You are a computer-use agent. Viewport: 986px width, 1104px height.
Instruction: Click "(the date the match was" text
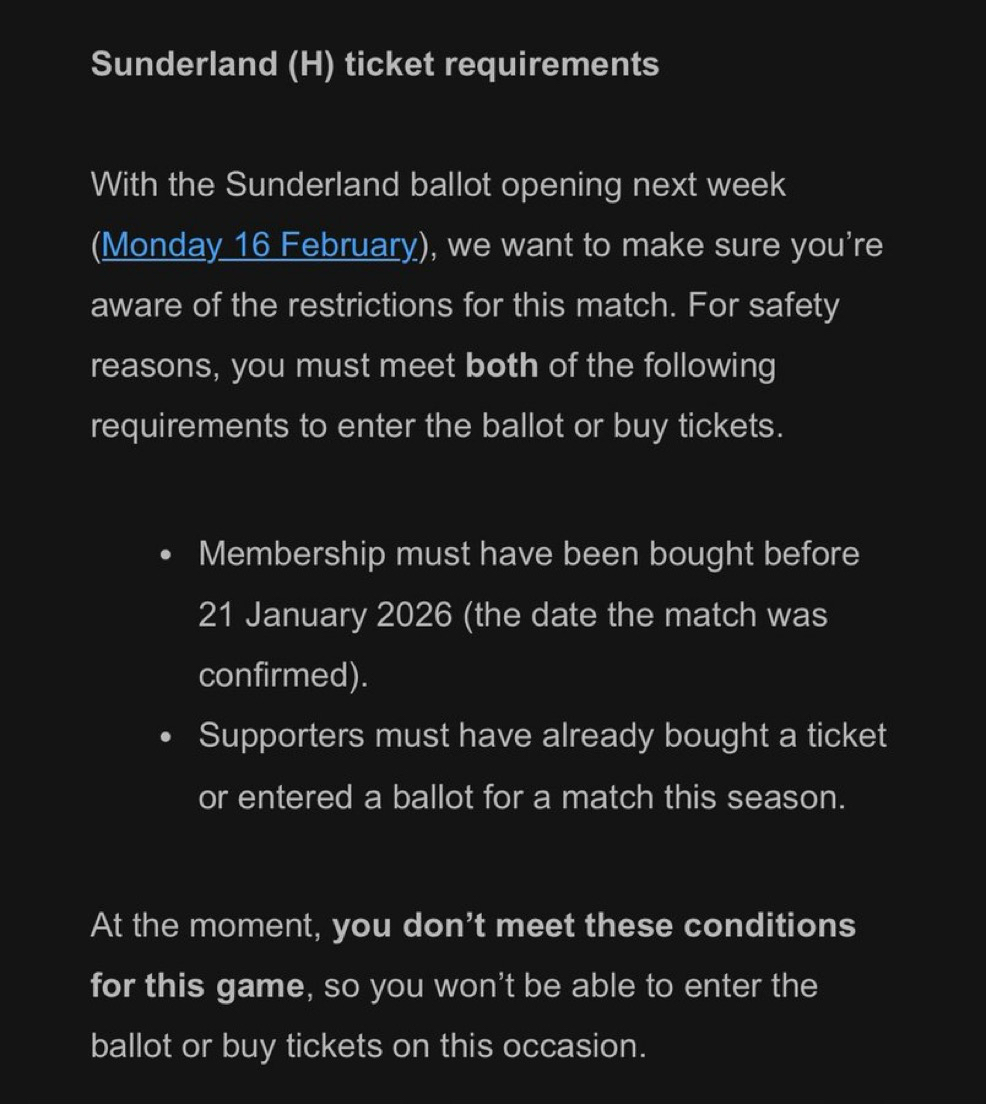click(645, 615)
